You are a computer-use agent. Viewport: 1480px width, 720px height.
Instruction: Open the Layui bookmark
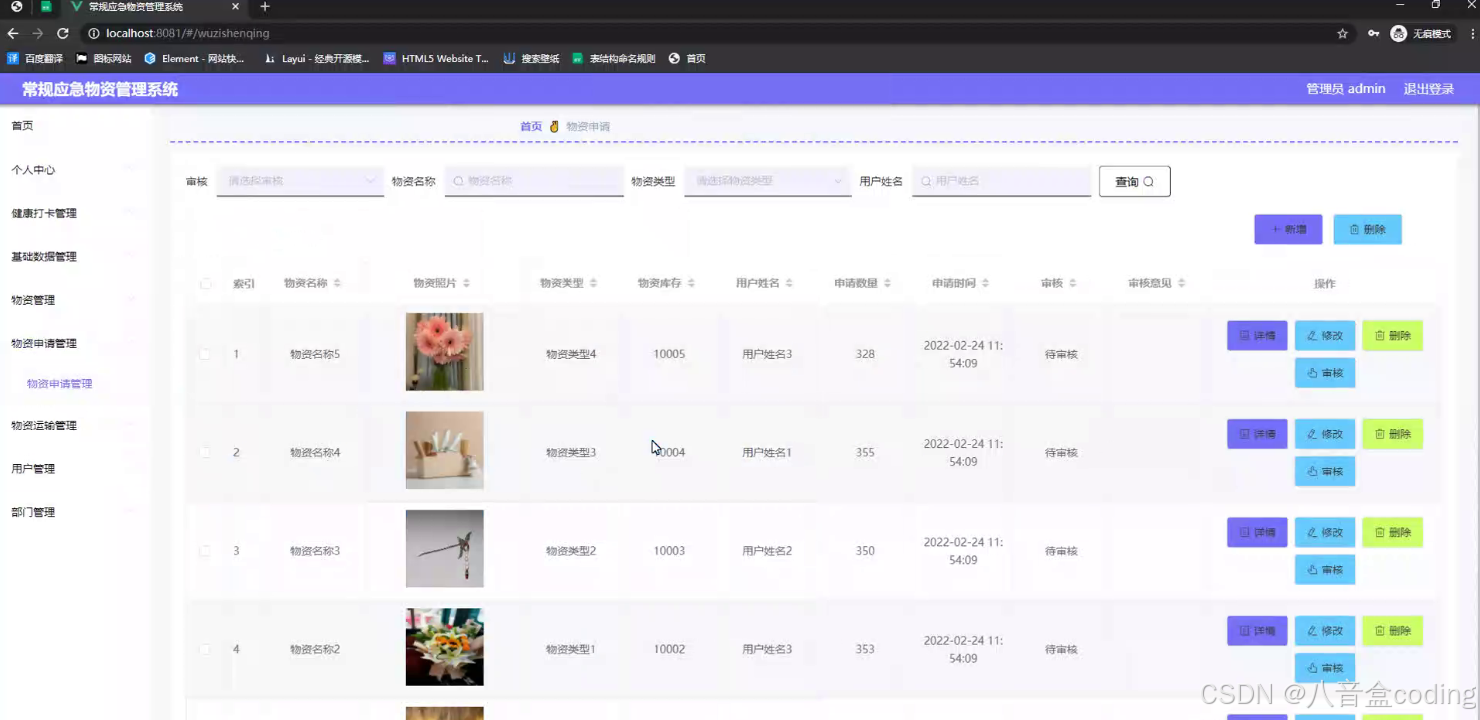tap(316, 58)
